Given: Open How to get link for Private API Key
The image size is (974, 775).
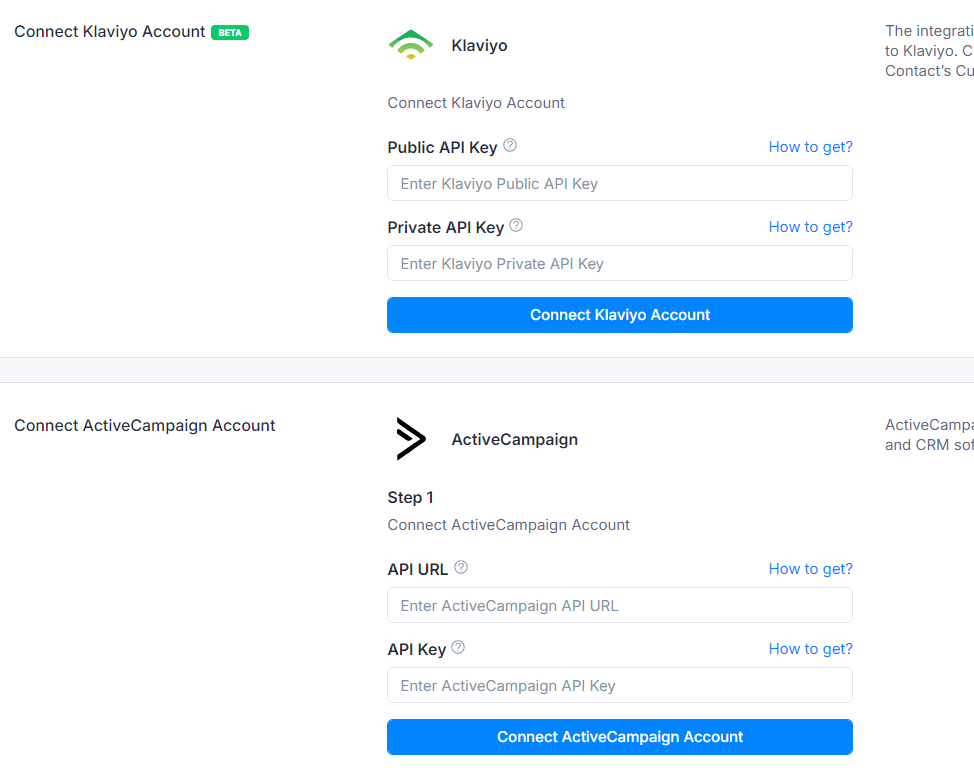Looking at the screenshot, I should point(811,227).
